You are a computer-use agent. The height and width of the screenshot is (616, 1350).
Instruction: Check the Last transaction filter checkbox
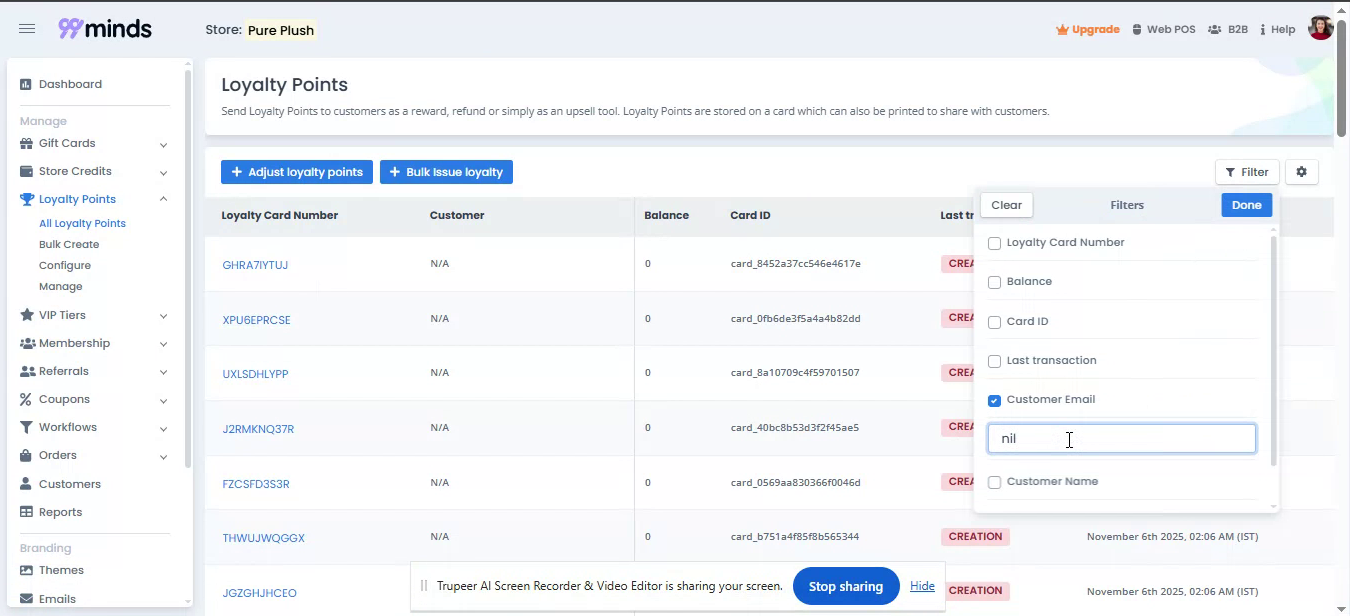994,361
